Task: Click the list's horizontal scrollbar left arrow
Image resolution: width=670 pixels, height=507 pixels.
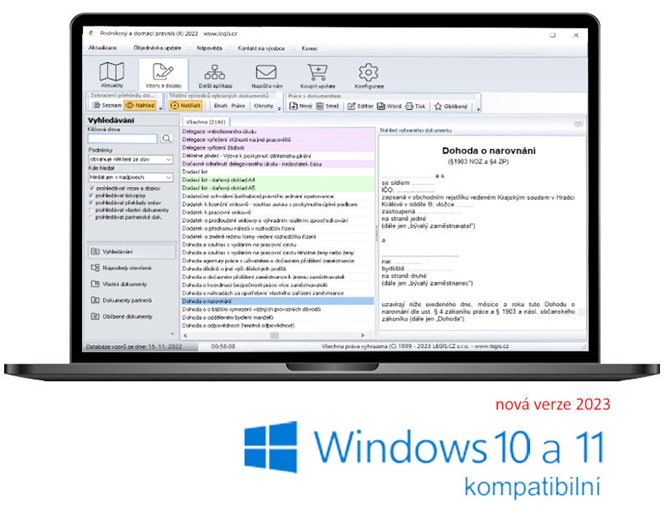Action: point(185,335)
